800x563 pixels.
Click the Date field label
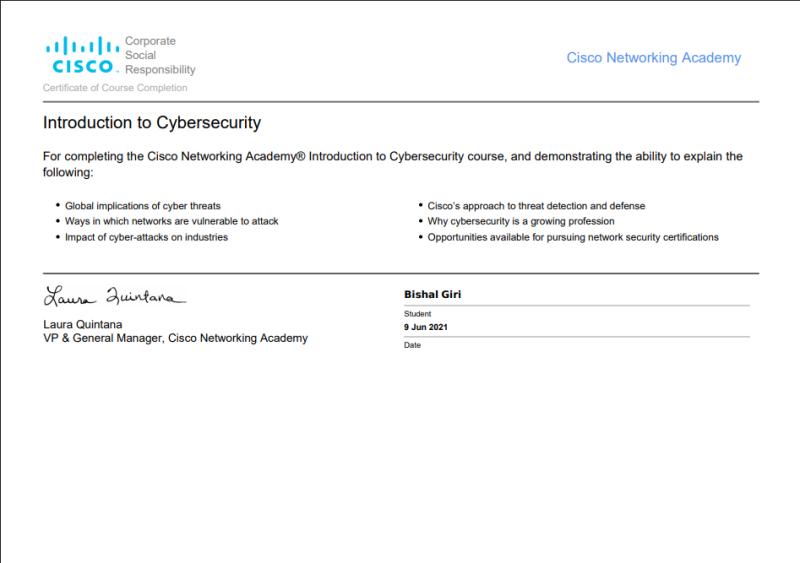[412, 345]
